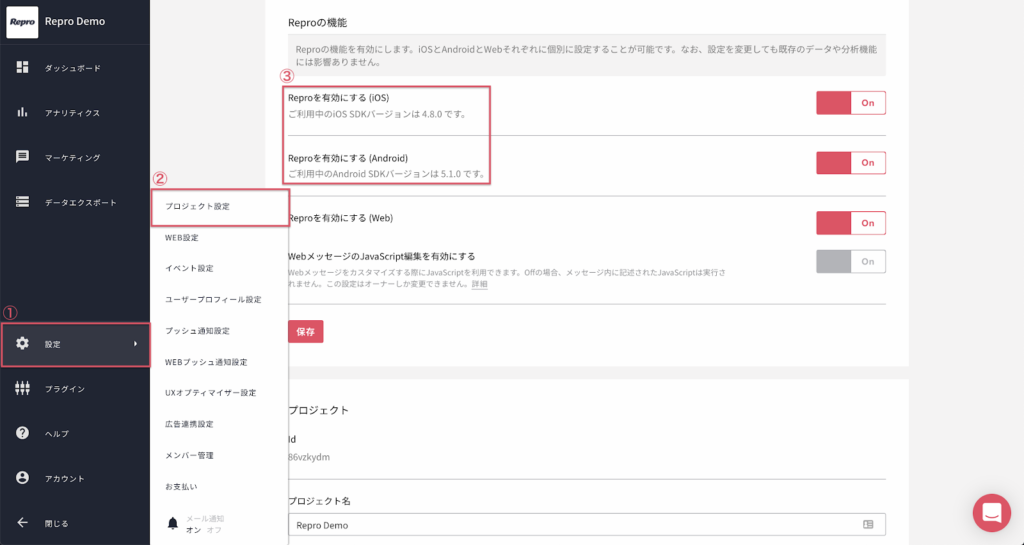Click the 保存 button
Screen dimensions: 1024x545
click(306, 332)
